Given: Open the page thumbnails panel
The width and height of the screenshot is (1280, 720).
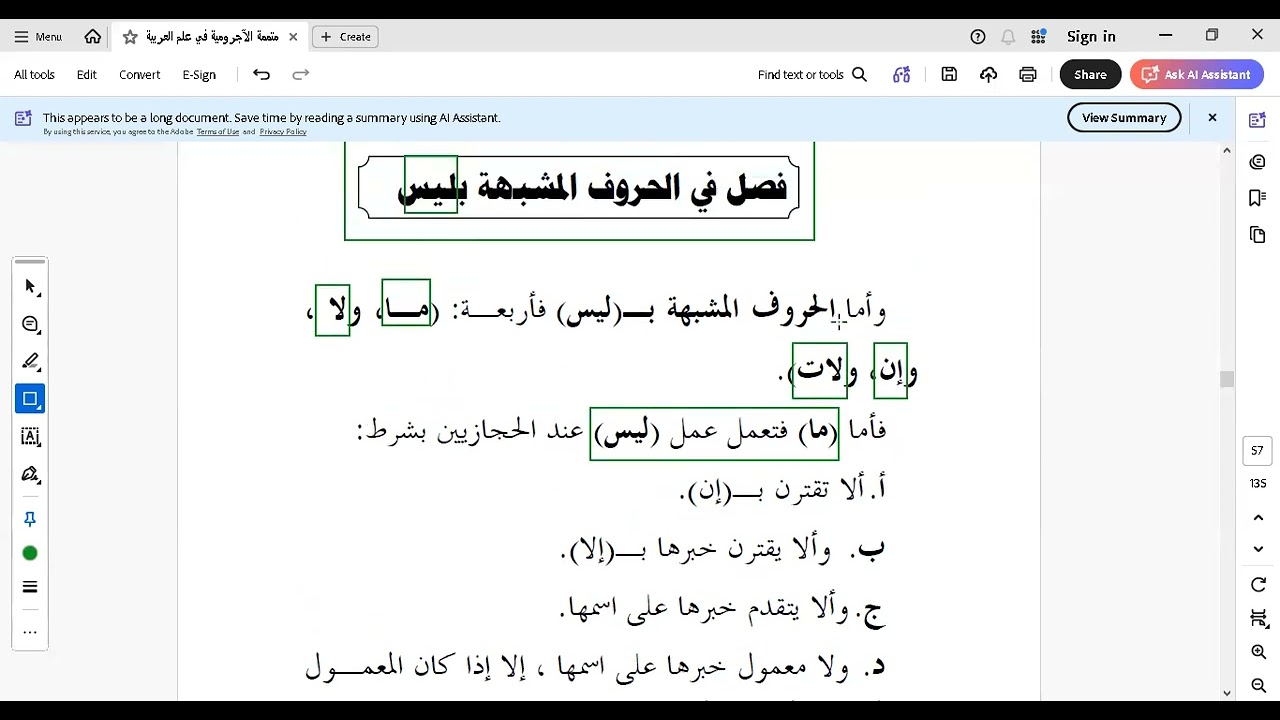Looking at the screenshot, I should [x=1258, y=235].
